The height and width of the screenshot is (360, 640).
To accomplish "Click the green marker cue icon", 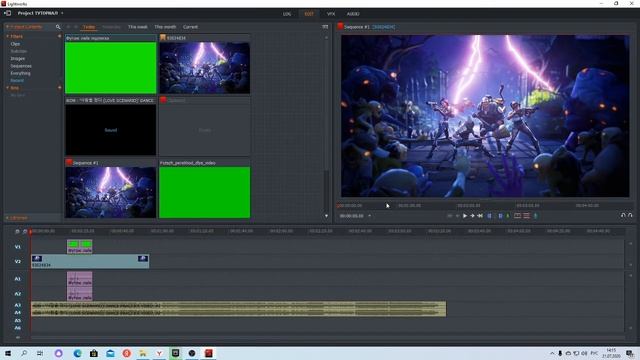I will tap(508, 216).
